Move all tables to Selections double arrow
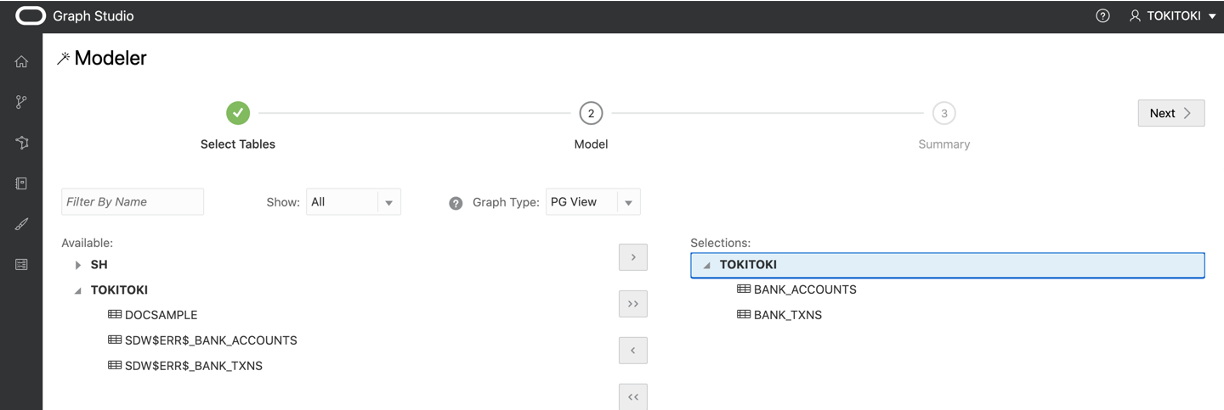This screenshot has height=410, width=1224. [x=633, y=304]
